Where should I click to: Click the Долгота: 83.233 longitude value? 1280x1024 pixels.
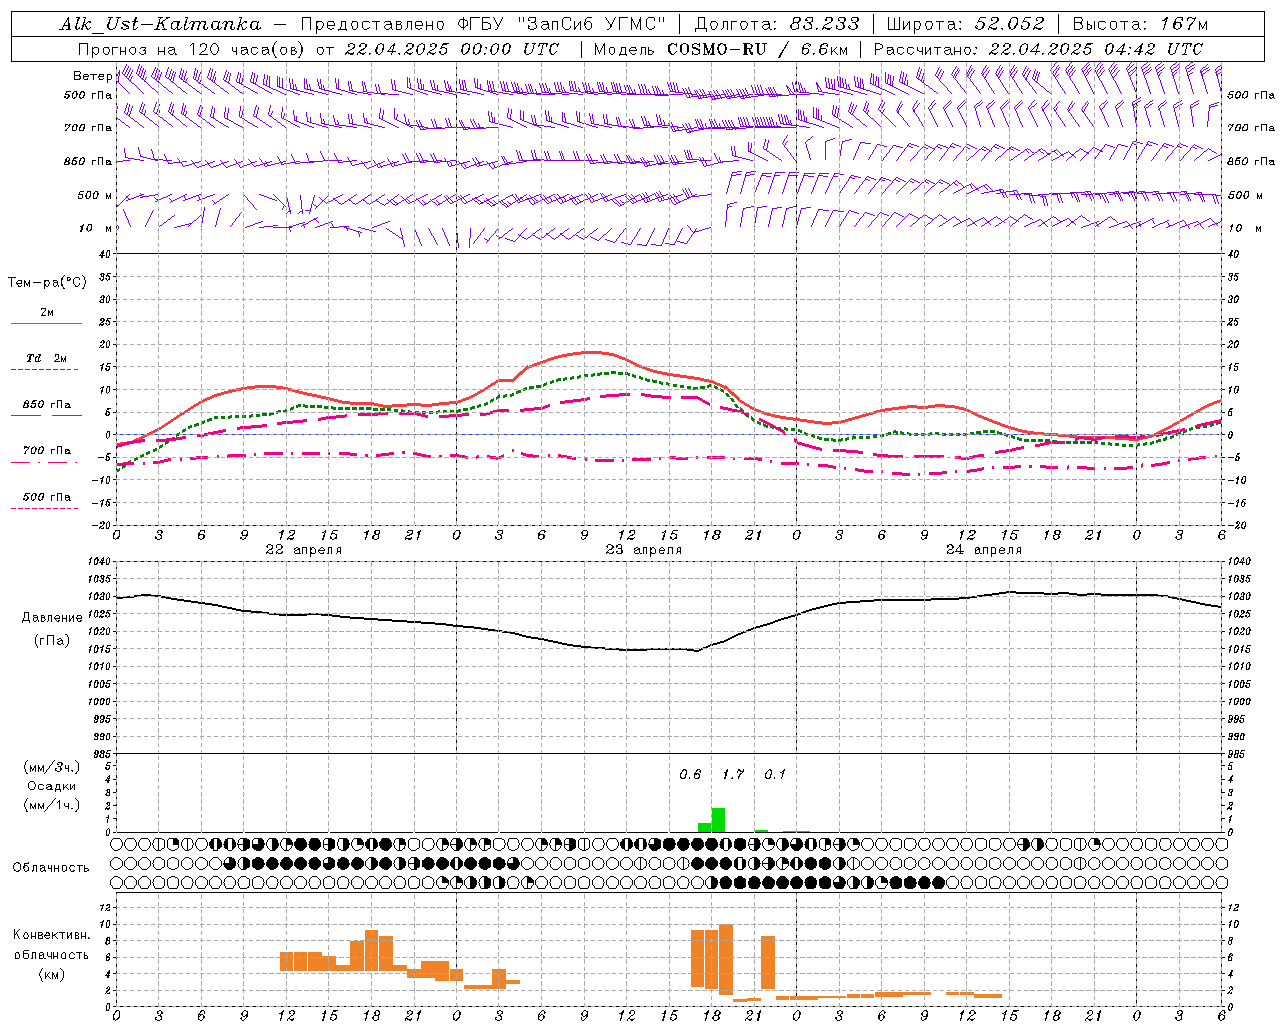pos(777,24)
